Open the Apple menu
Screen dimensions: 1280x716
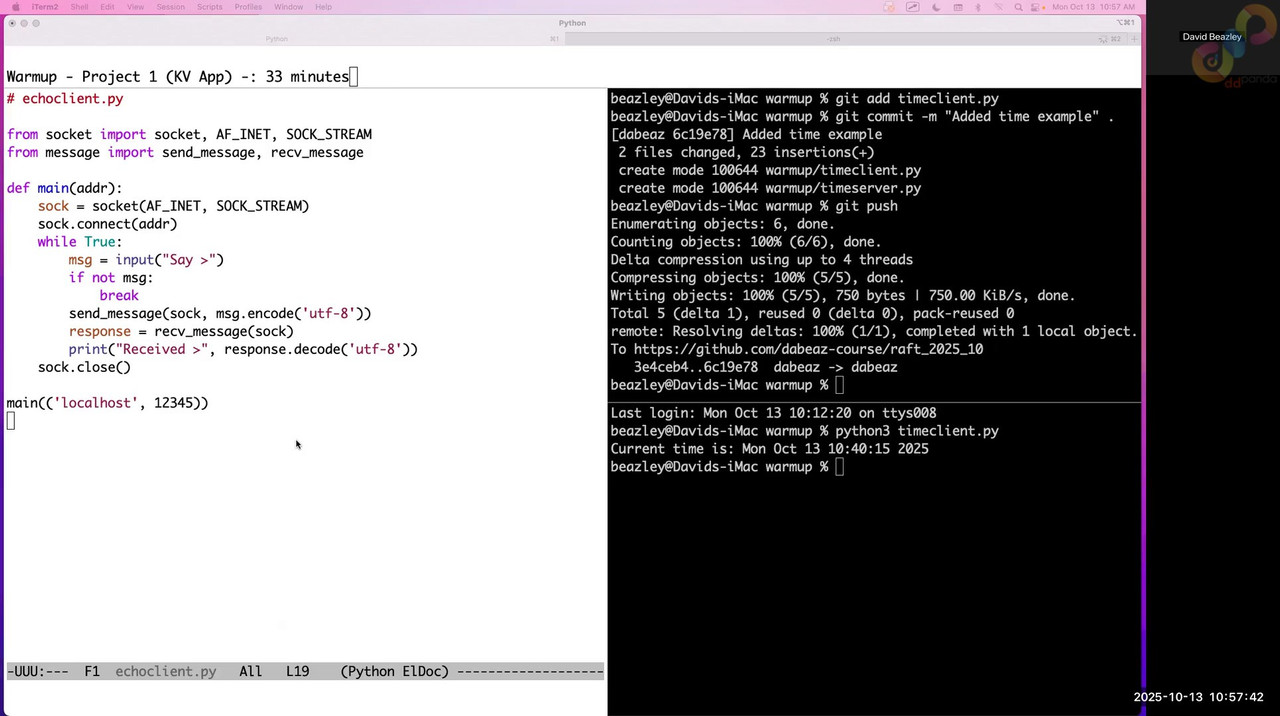(15, 7)
